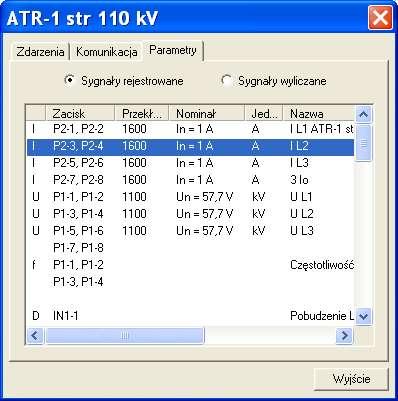Choose Sygnały wyliczane radio option

[273, 81]
